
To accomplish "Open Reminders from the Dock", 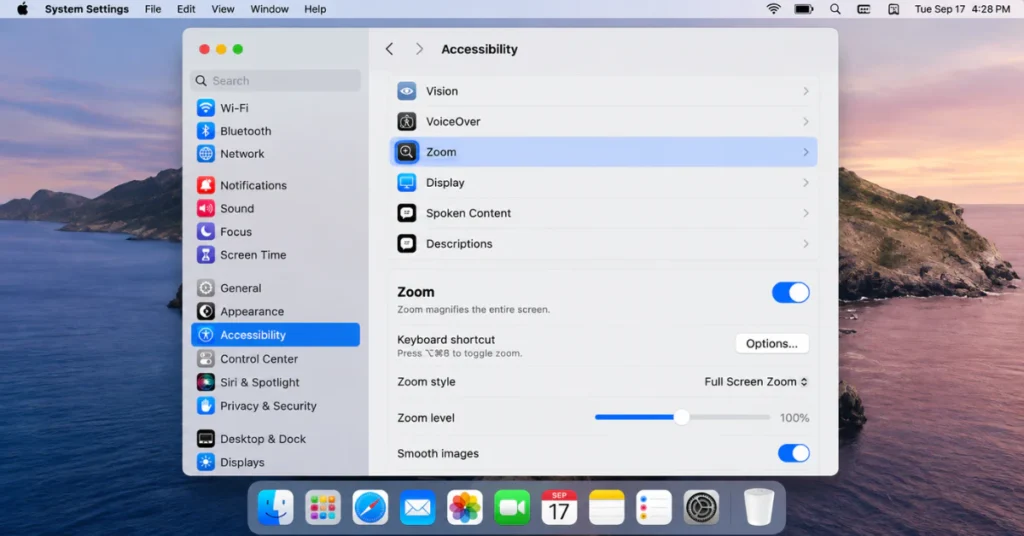I will [x=654, y=507].
